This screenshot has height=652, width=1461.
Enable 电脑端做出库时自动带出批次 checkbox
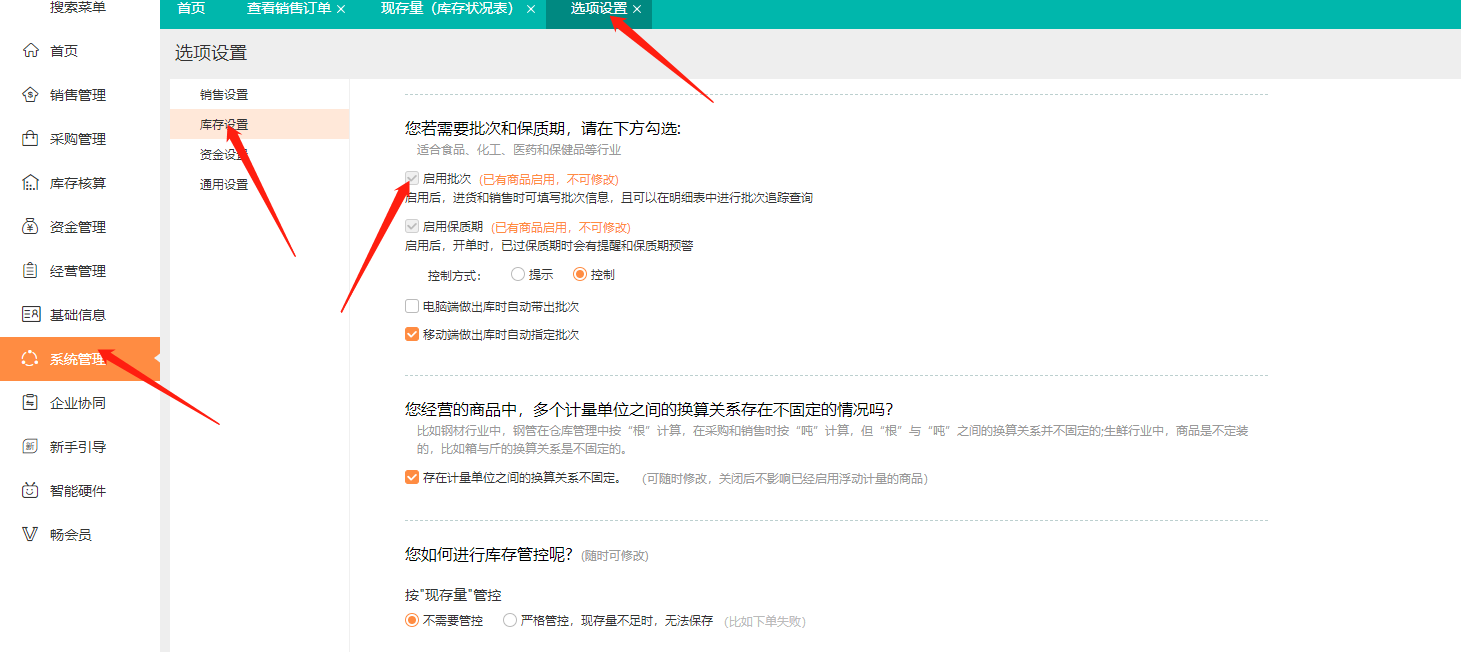pos(412,307)
